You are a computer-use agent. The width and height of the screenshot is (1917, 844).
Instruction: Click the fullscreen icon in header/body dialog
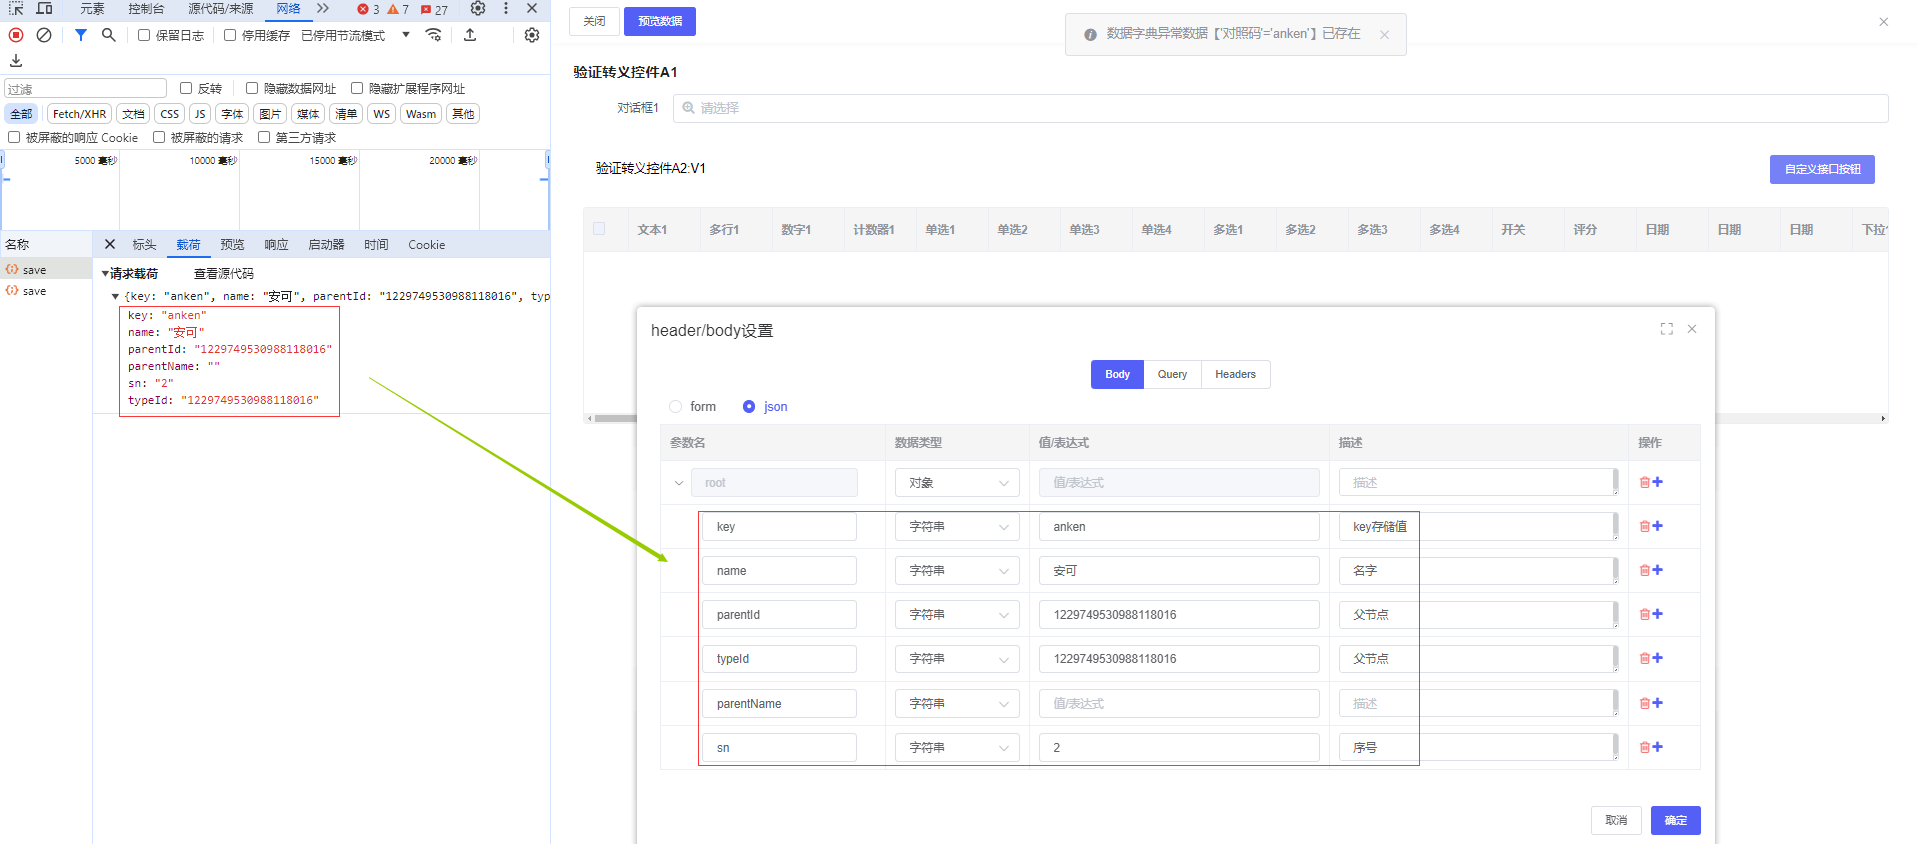coord(1666,329)
